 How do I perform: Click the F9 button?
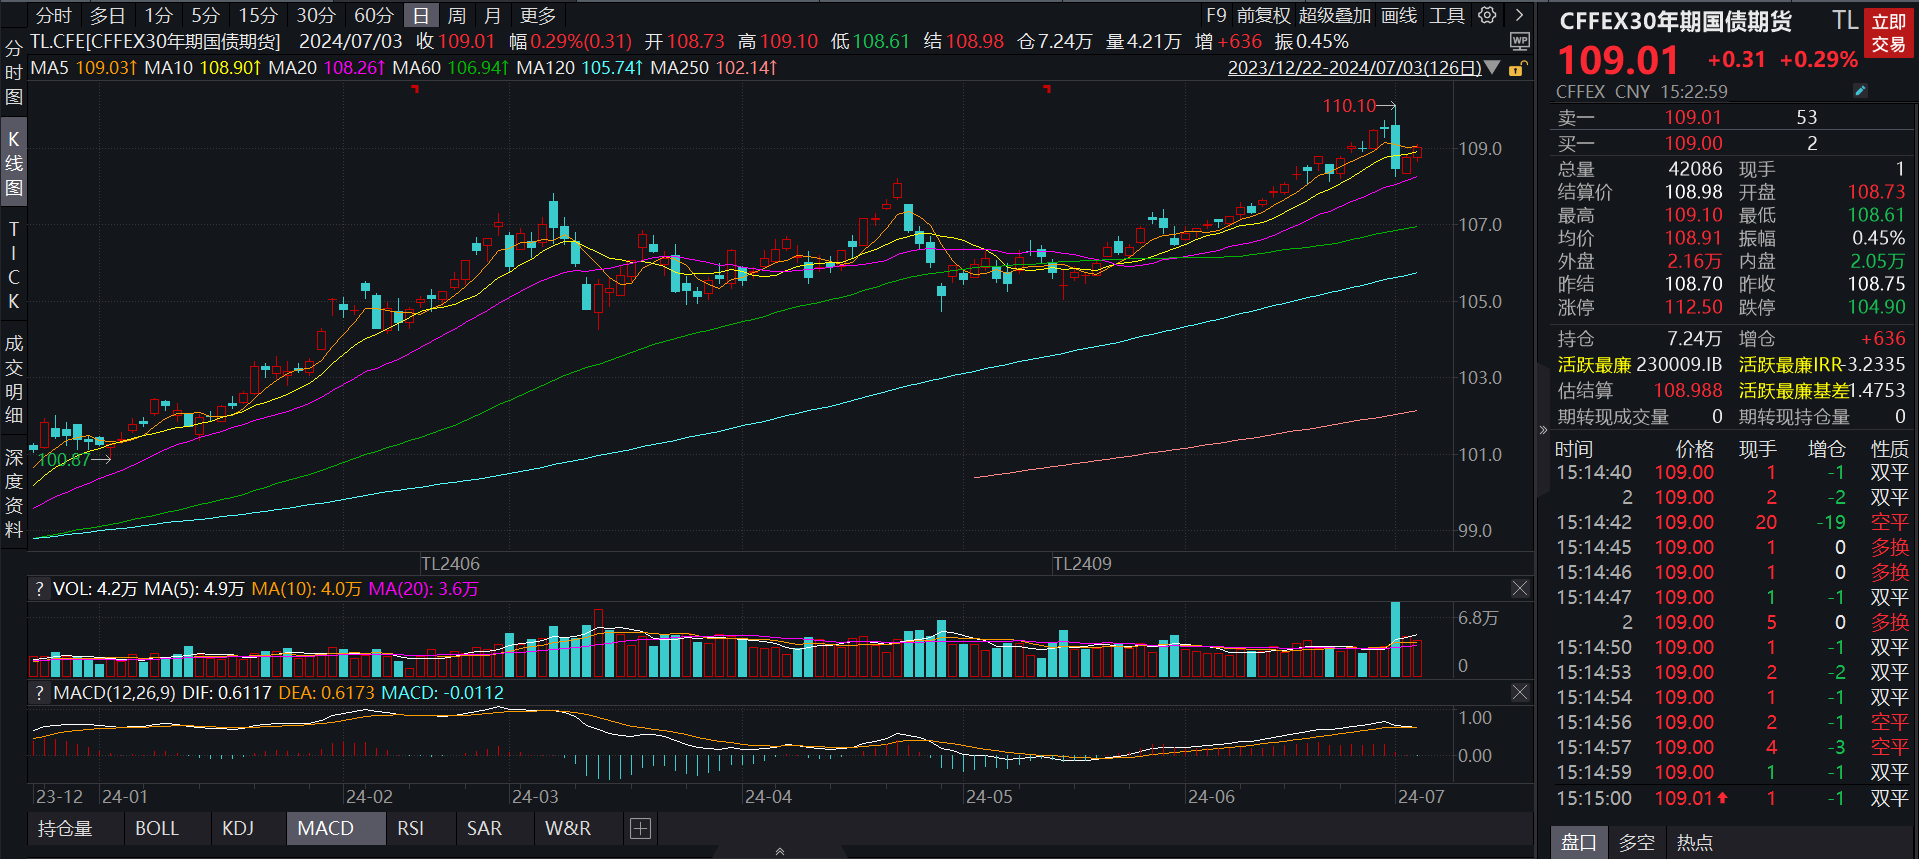coord(1216,15)
